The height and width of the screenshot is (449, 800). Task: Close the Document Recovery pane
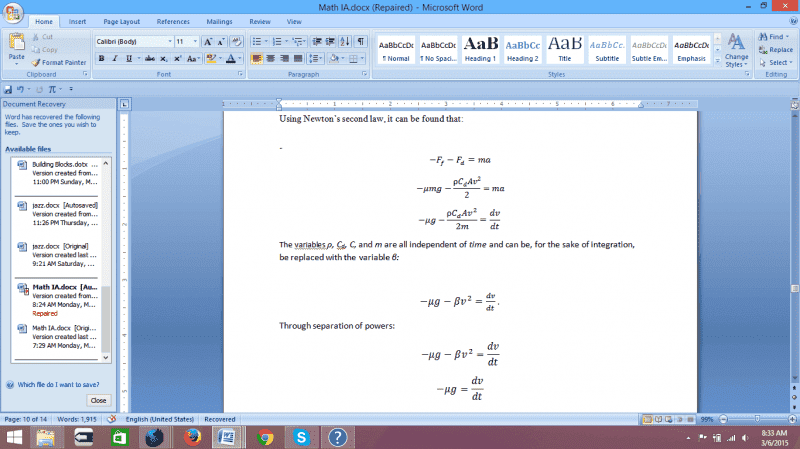click(97, 399)
